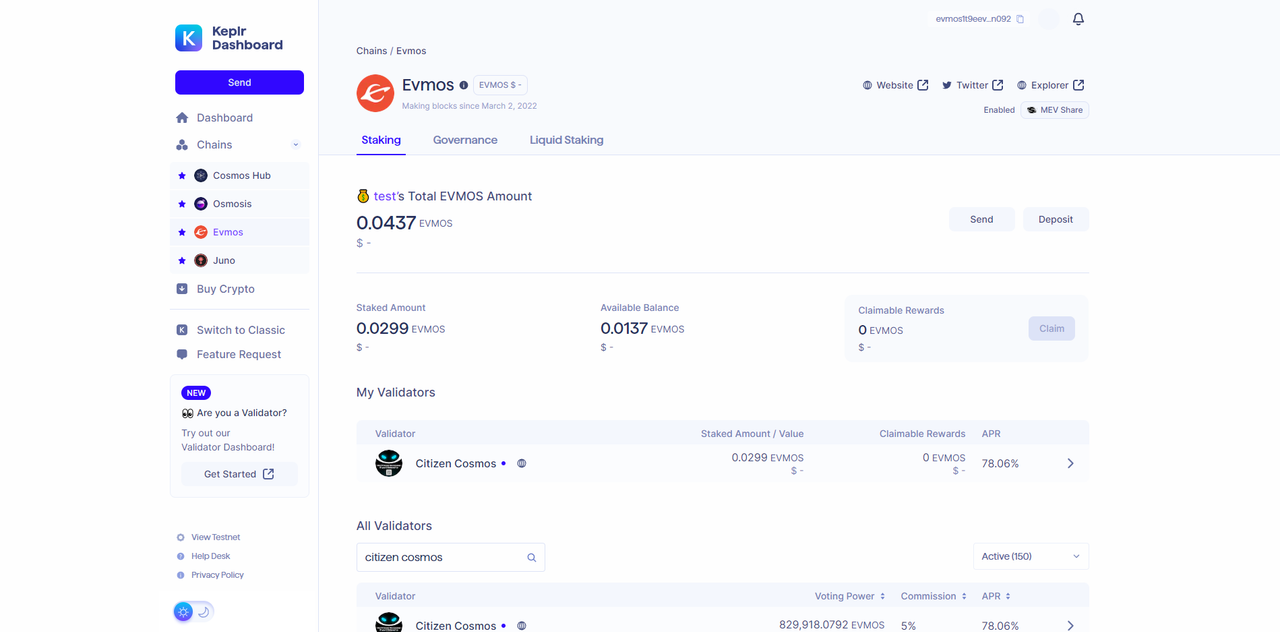Click Chains in the breadcrumb

371,51
